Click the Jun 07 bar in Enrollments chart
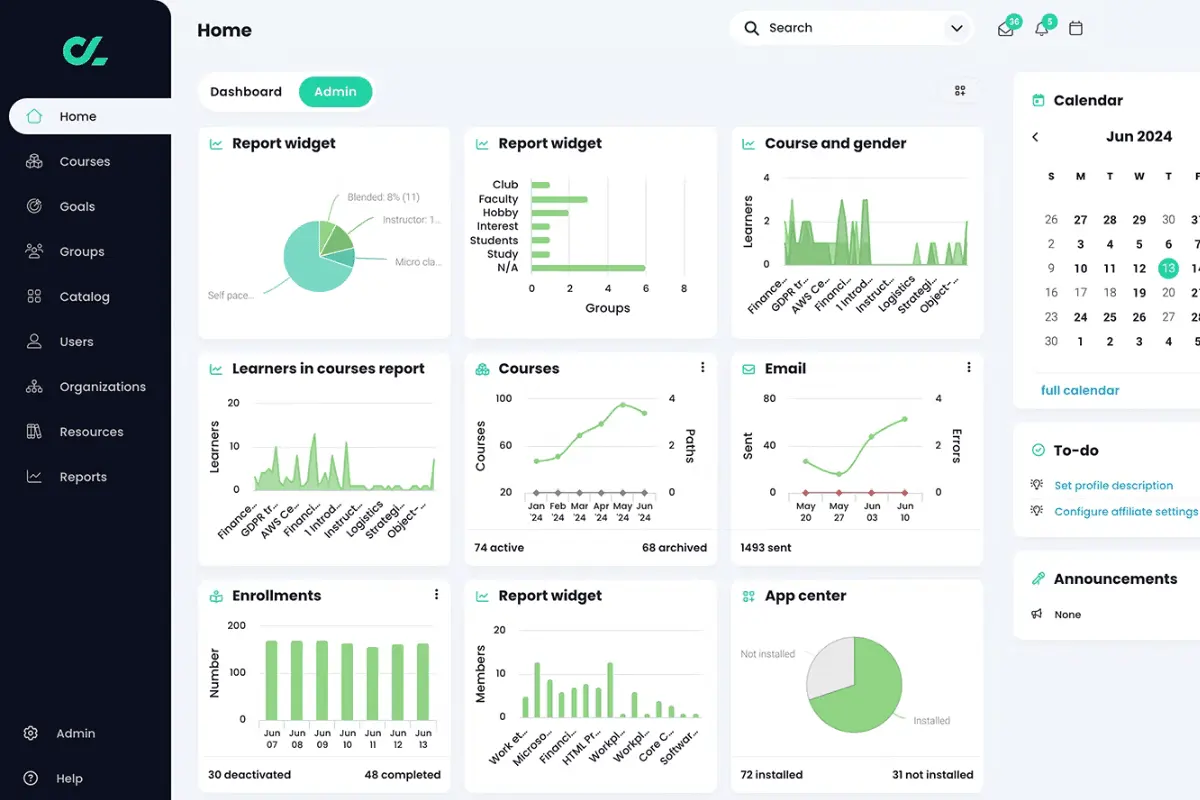Viewport: 1200px width, 800px height. point(271,680)
